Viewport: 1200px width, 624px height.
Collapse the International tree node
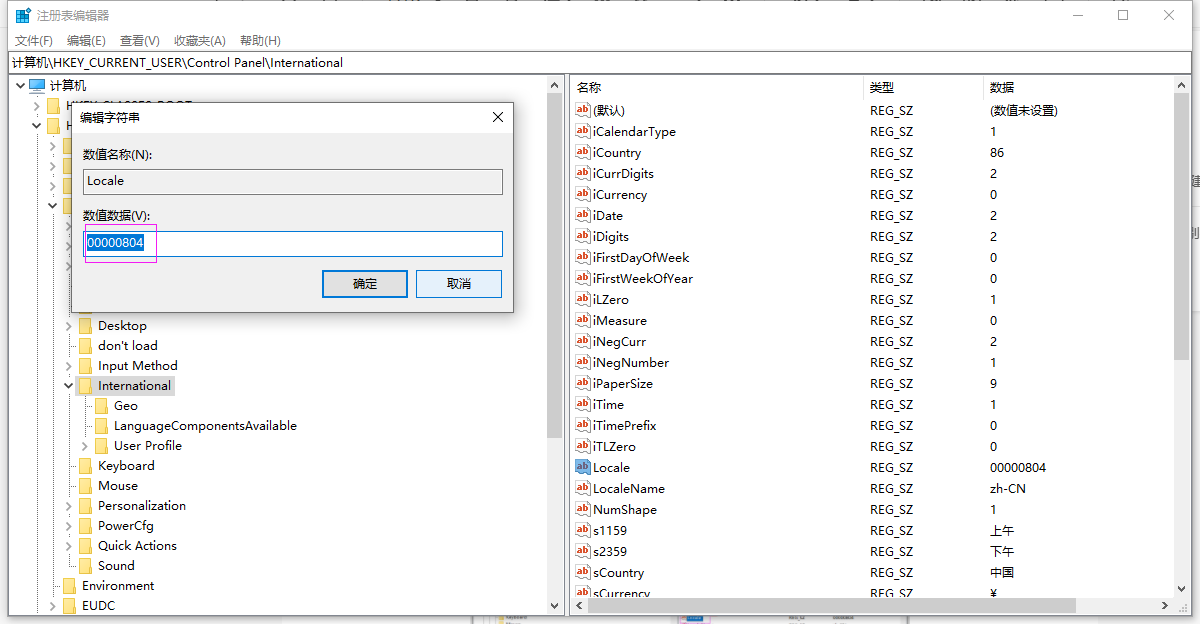pyautogui.click(x=68, y=385)
